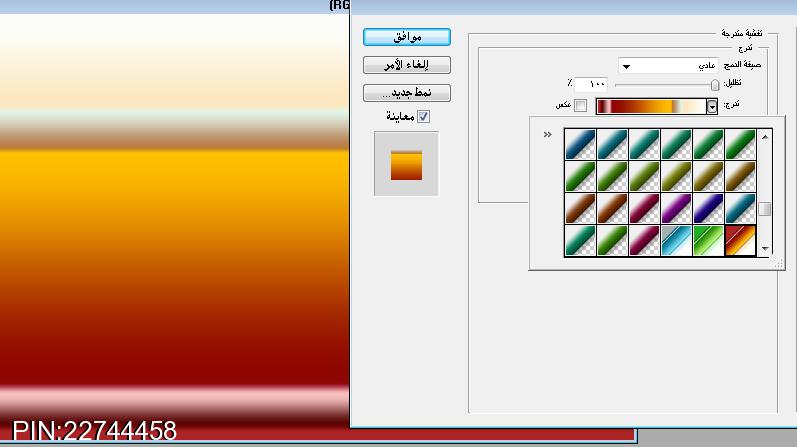Click the preset list scroll down arrow
The image size is (797, 447).
tap(765, 248)
